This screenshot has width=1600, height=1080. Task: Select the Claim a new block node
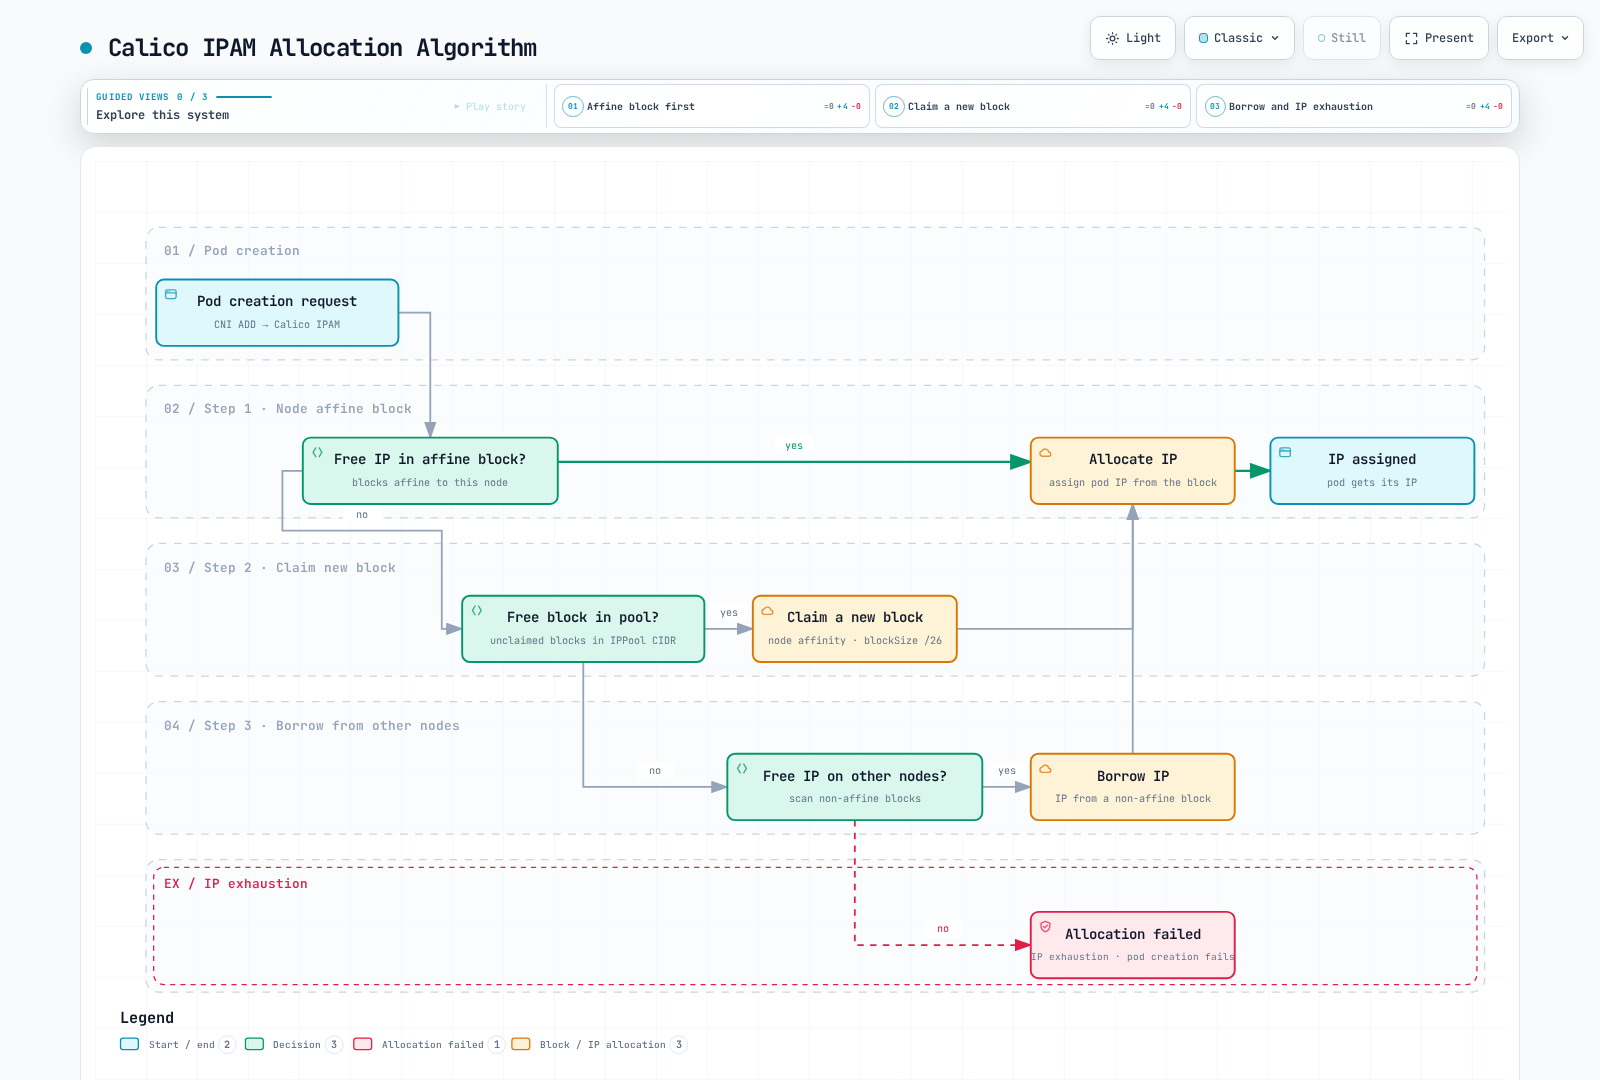click(x=855, y=629)
